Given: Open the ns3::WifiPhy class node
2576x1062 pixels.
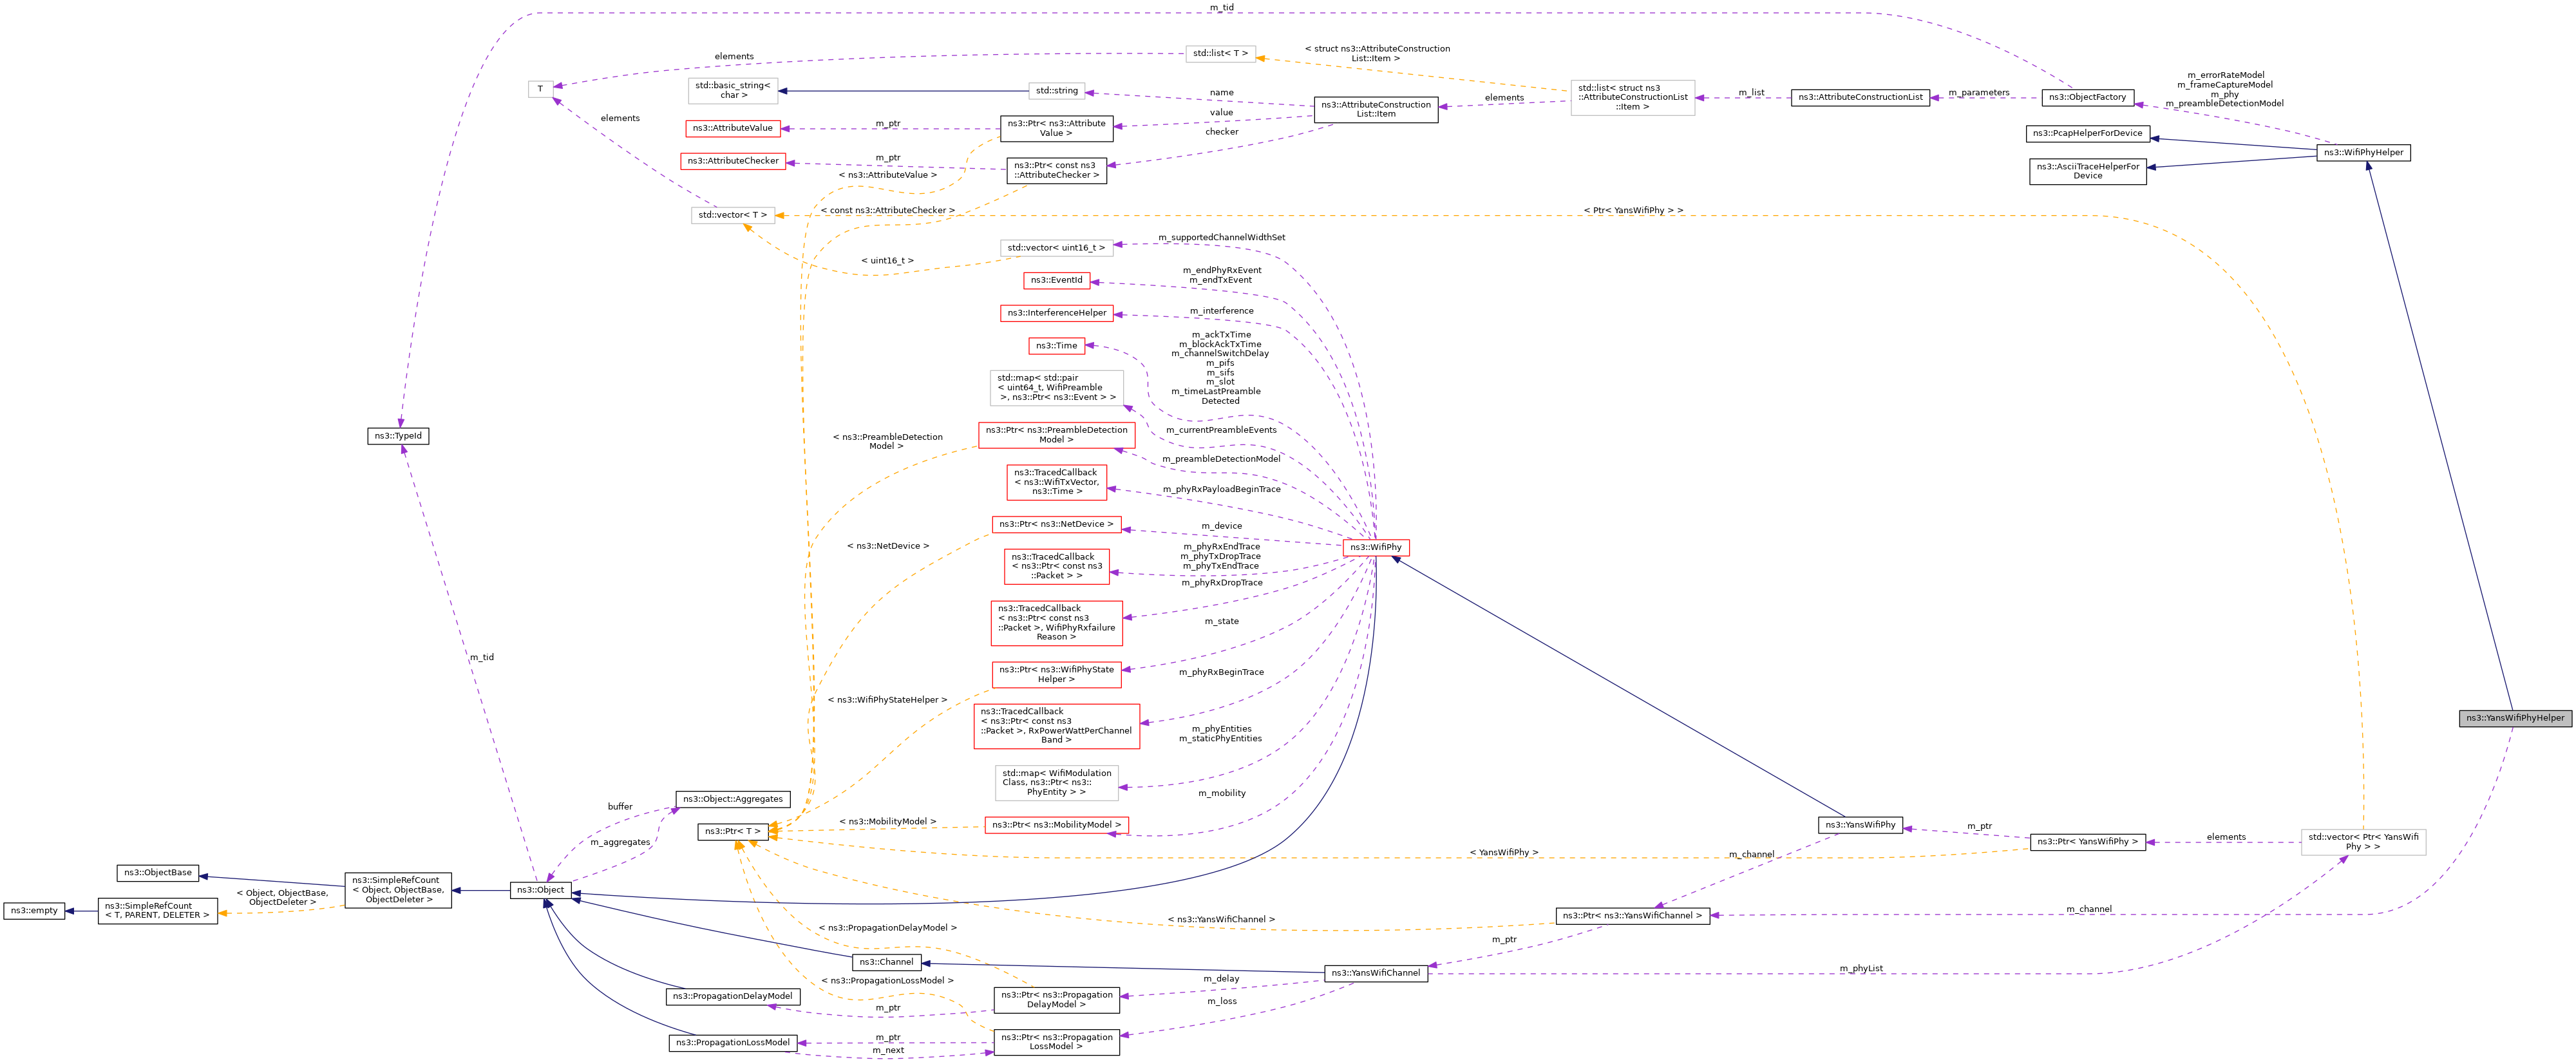Looking at the screenshot, I should (1376, 547).
